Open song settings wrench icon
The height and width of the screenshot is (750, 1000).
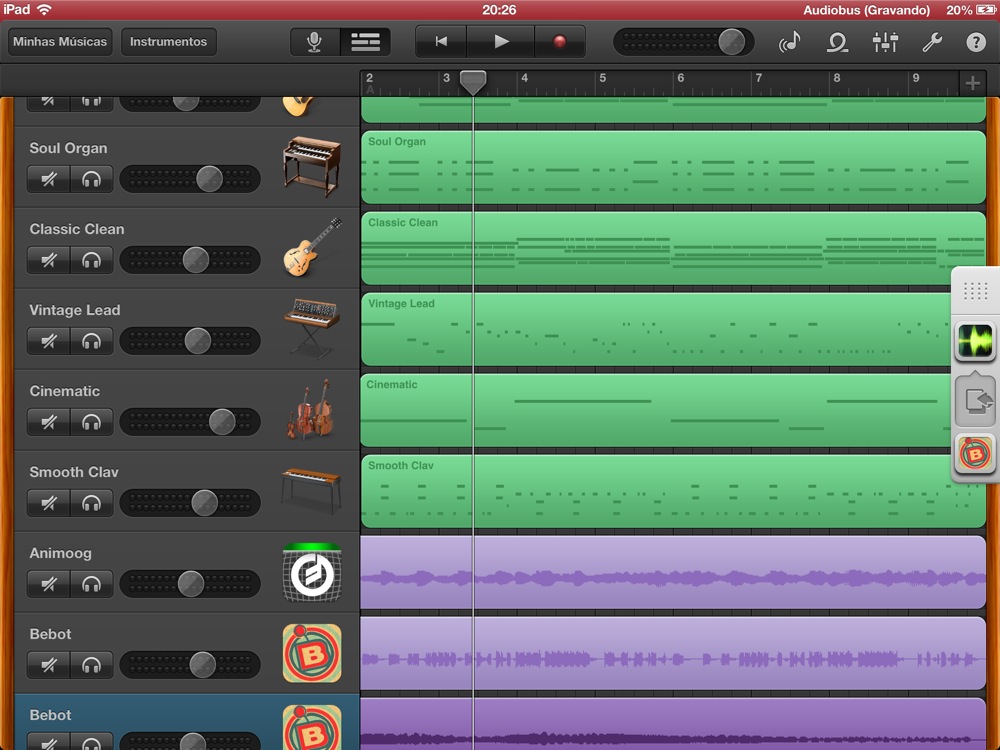point(932,42)
